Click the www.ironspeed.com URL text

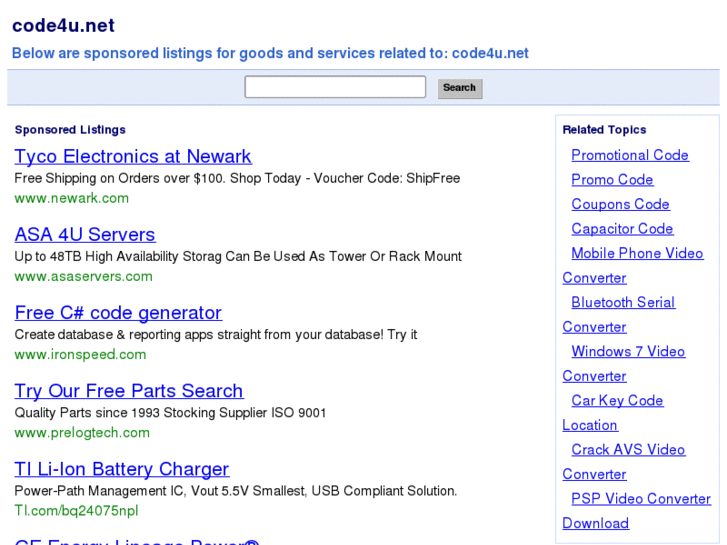click(x=80, y=354)
